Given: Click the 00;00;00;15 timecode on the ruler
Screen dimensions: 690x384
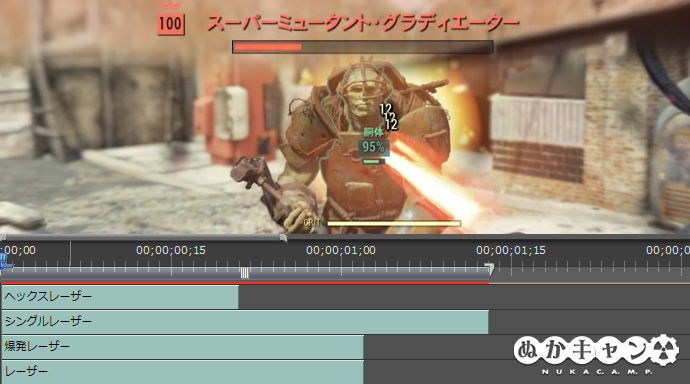Looking at the screenshot, I should coord(171,250).
